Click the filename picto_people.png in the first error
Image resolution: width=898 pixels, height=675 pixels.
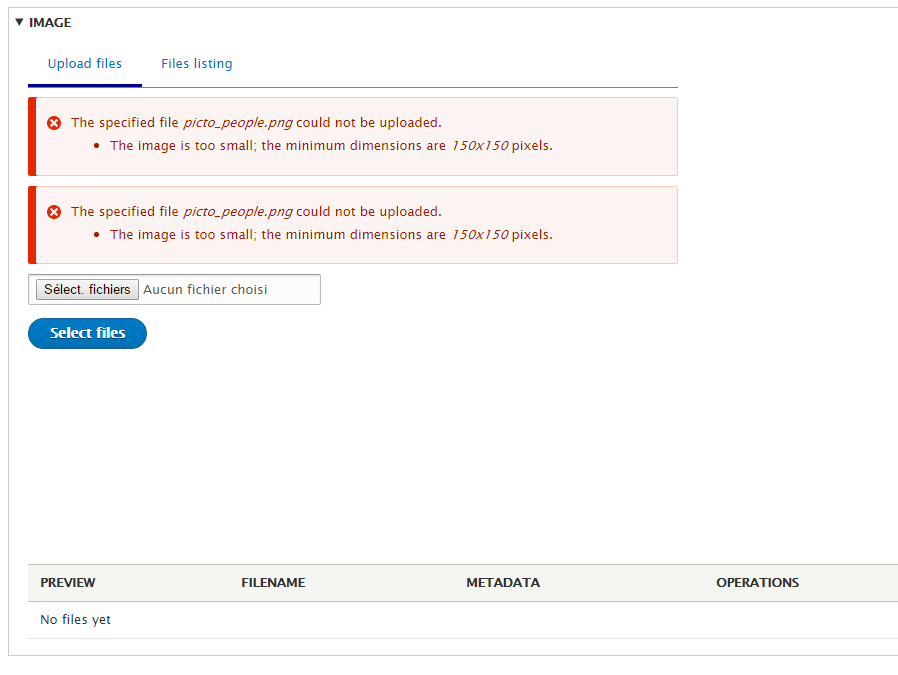point(236,122)
